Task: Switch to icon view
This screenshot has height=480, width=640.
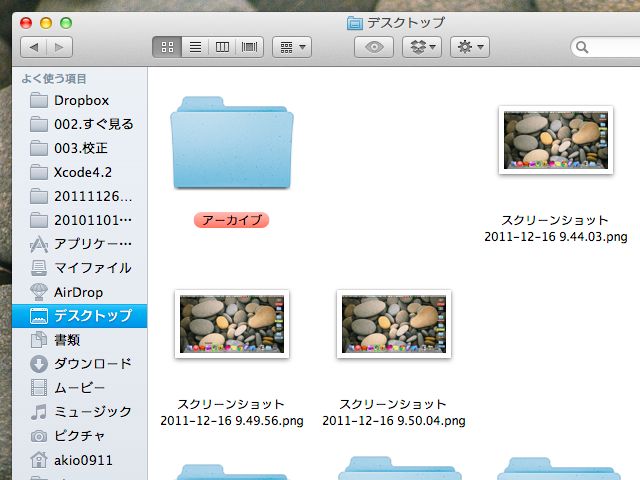Action: click(x=167, y=47)
